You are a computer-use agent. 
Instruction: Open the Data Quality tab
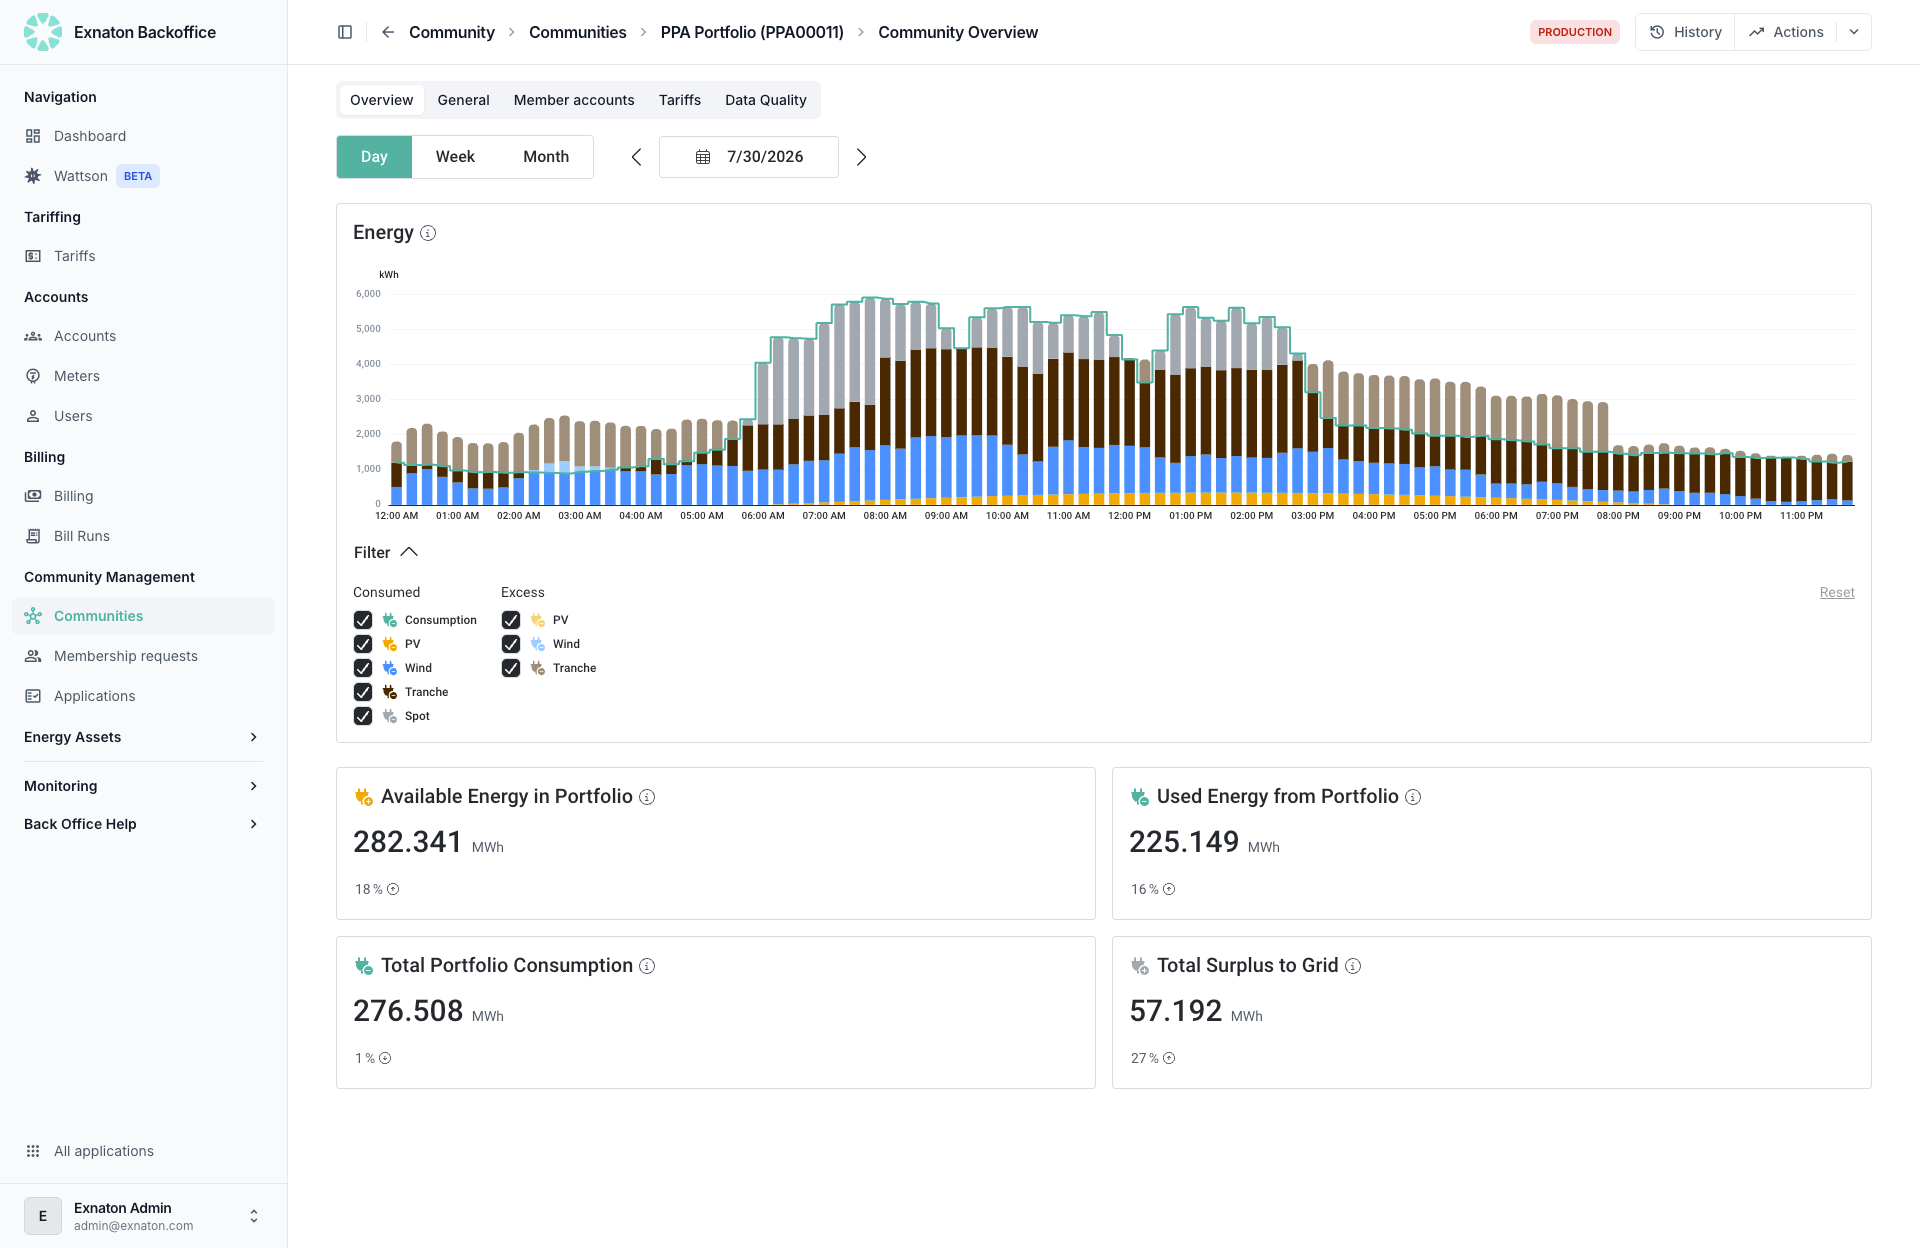pos(766,100)
